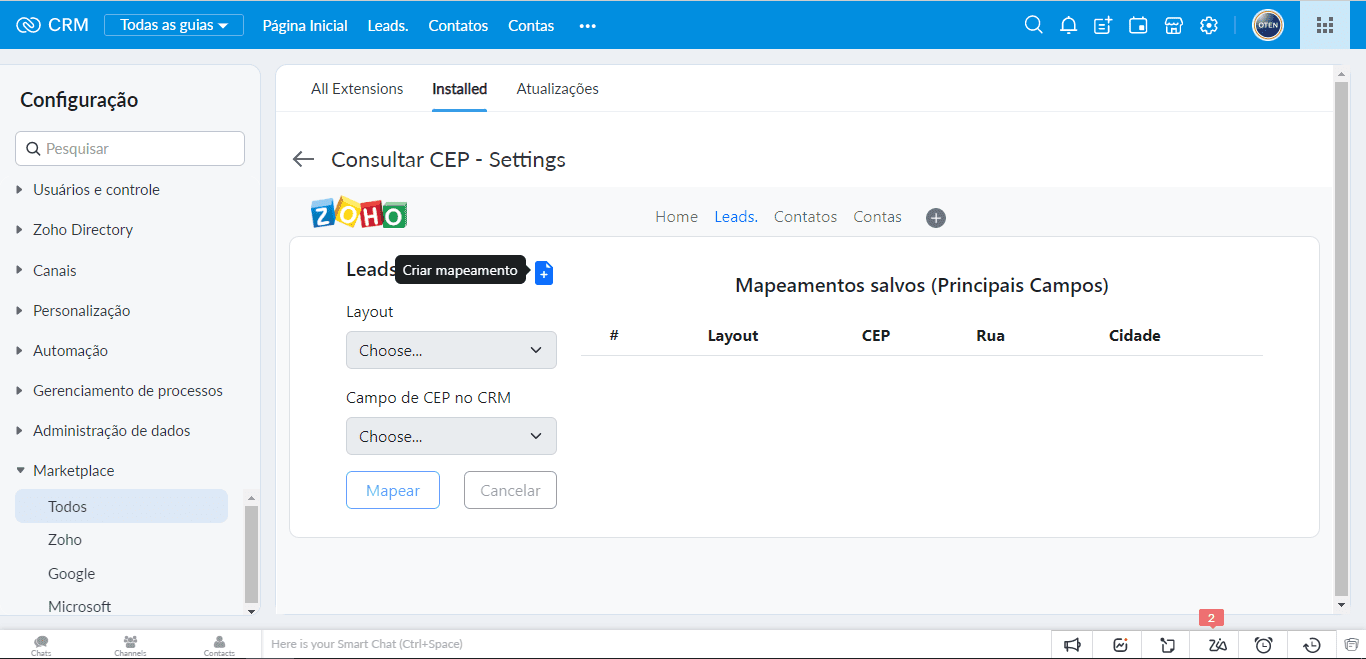
Task: Open the Layout dropdown
Action: (451, 350)
